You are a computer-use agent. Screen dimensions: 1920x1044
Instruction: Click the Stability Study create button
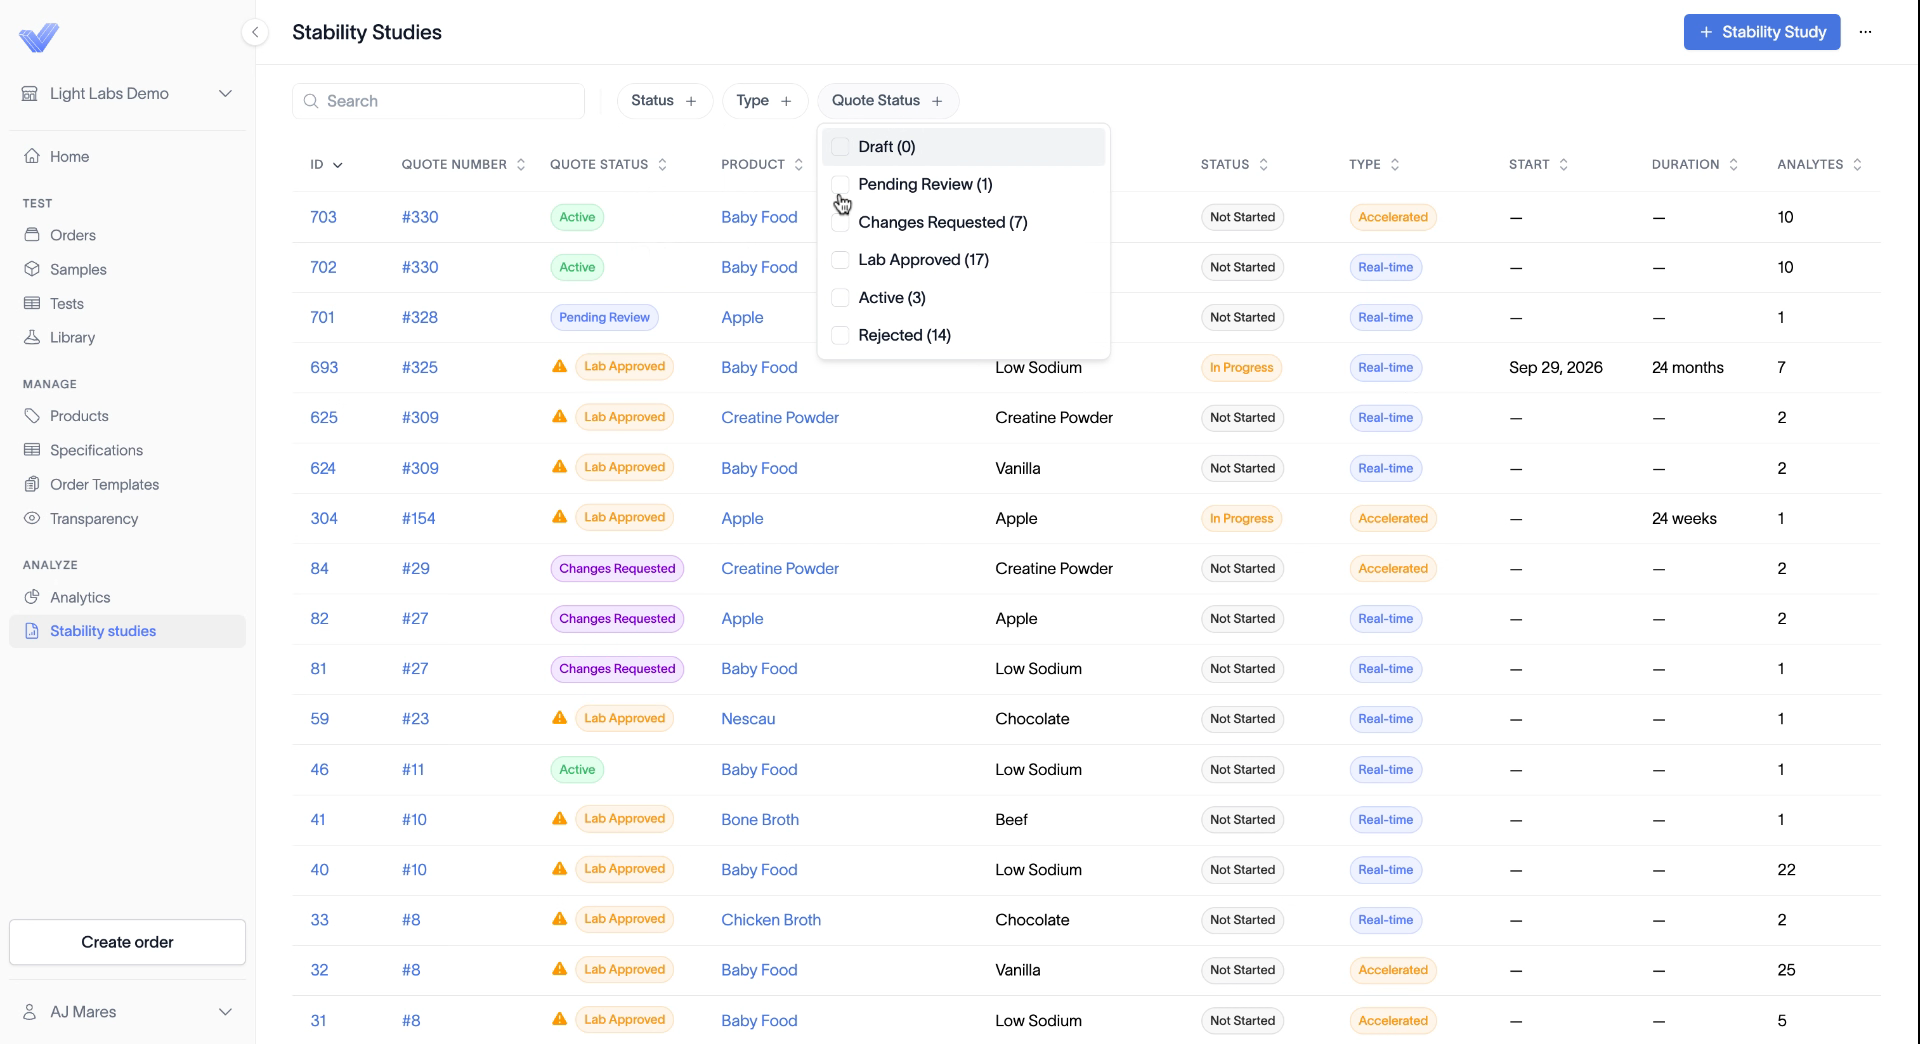point(1762,32)
